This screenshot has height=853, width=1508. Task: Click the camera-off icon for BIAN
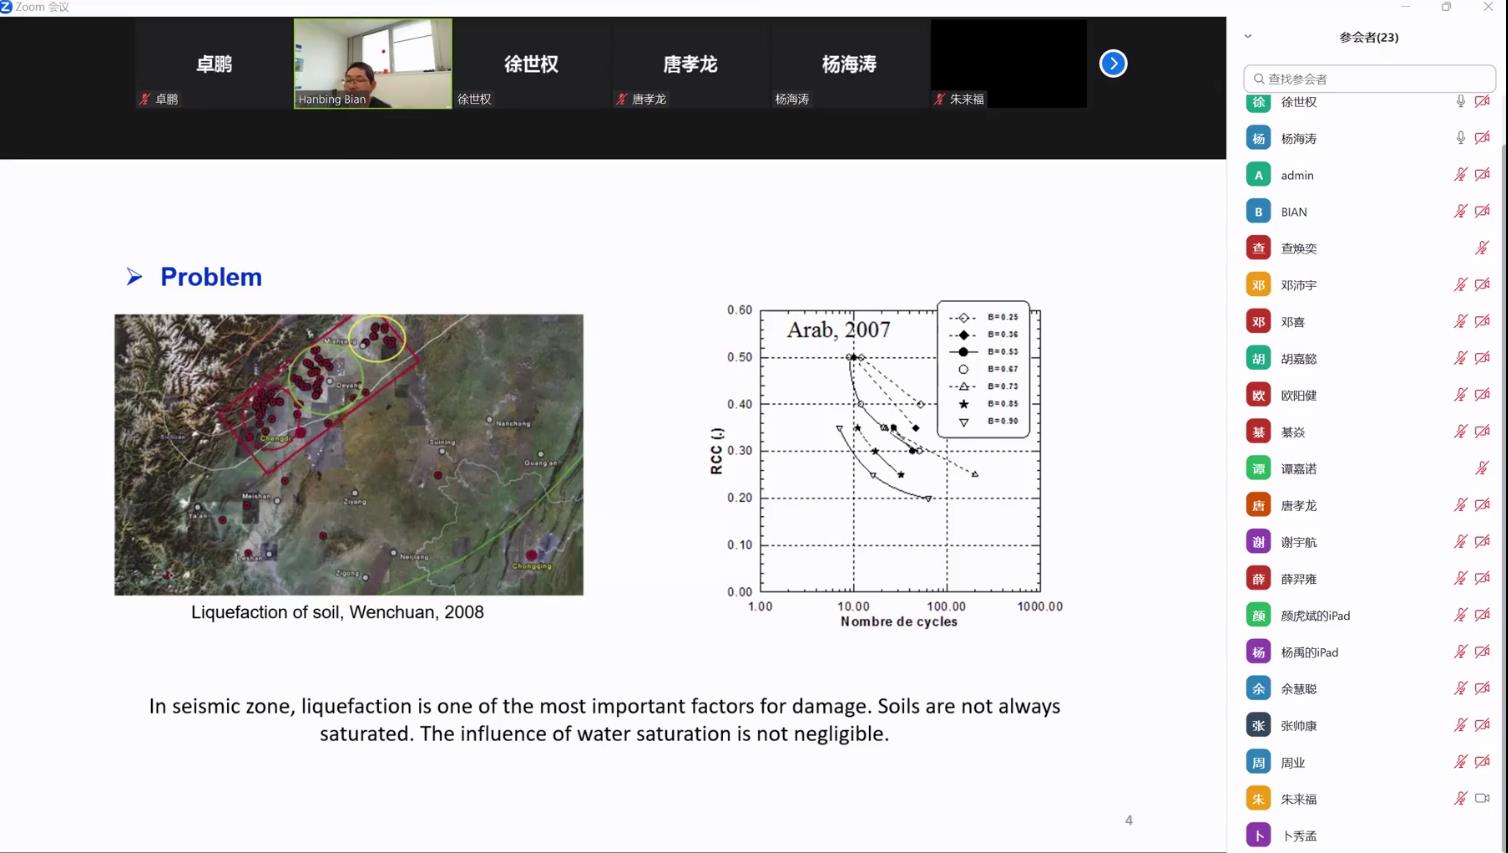[1482, 211]
